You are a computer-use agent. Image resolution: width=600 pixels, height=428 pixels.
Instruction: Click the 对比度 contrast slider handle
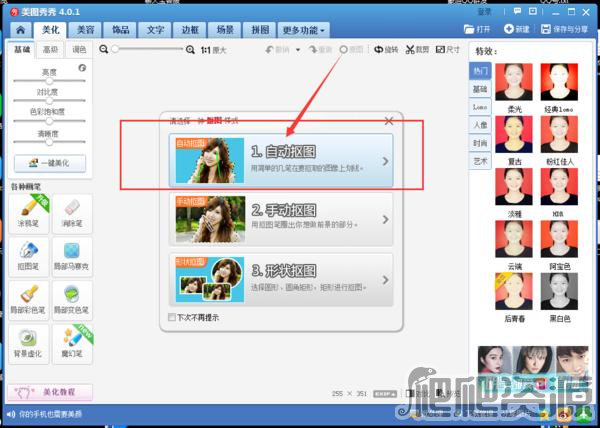click(49, 101)
